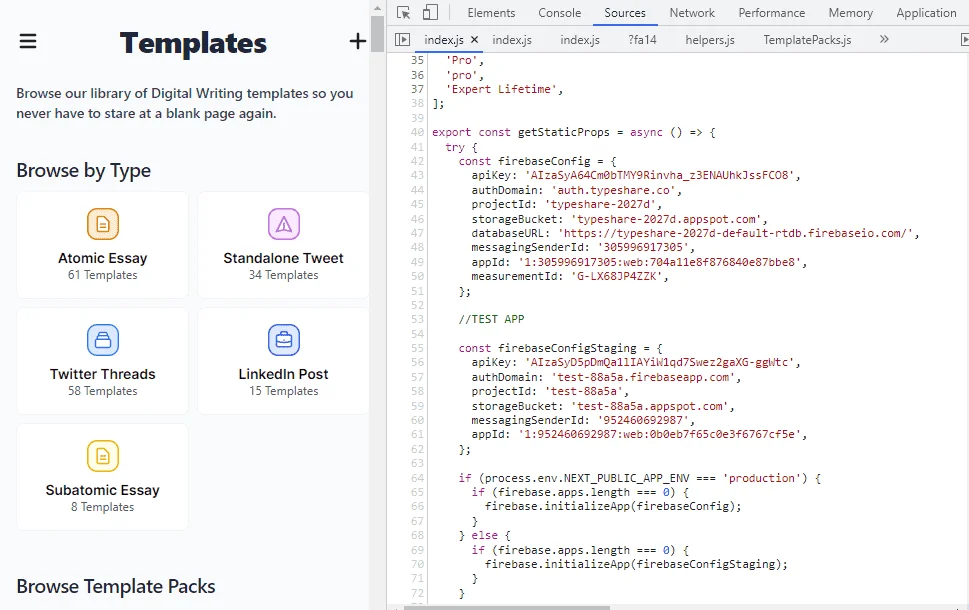Select the third index.js file tab
969x610 pixels.
[580, 40]
